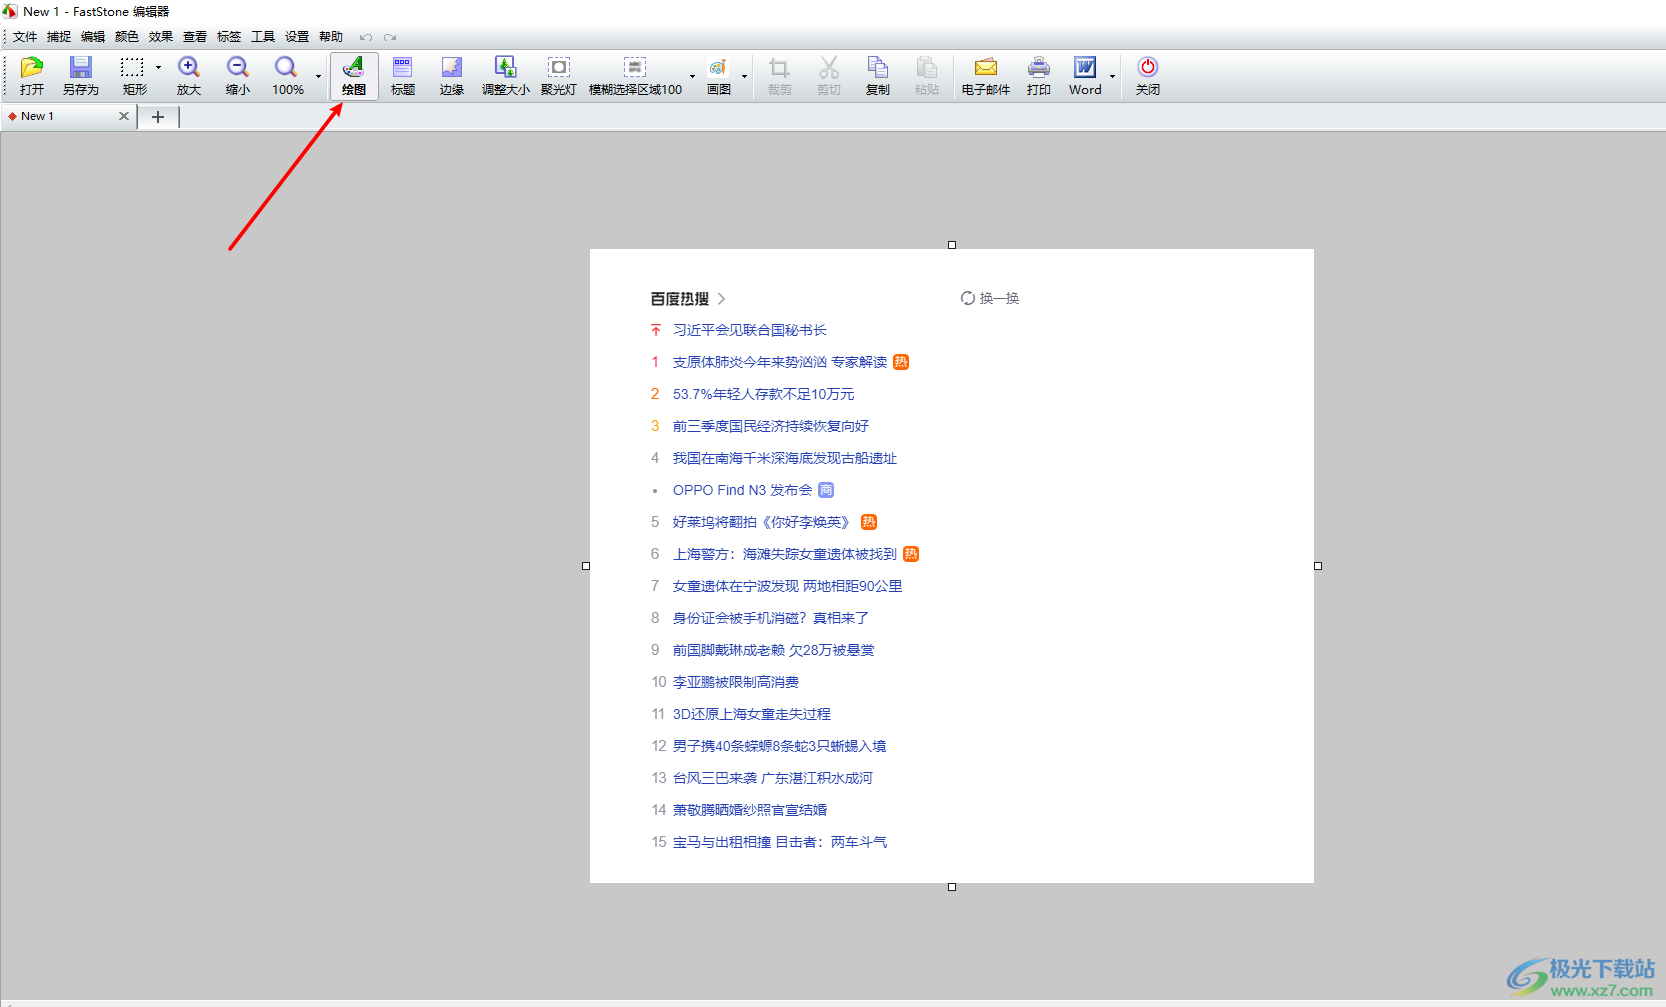
Task: Click text 3D还原上海女童走失过程
Action: [x=751, y=714]
